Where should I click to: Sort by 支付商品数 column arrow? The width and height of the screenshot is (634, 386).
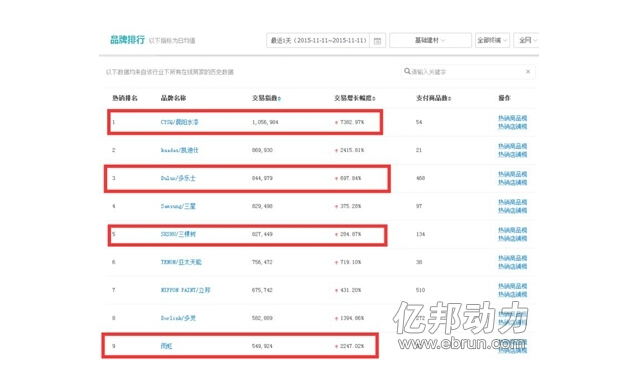pyautogui.click(x=450, y=98)
